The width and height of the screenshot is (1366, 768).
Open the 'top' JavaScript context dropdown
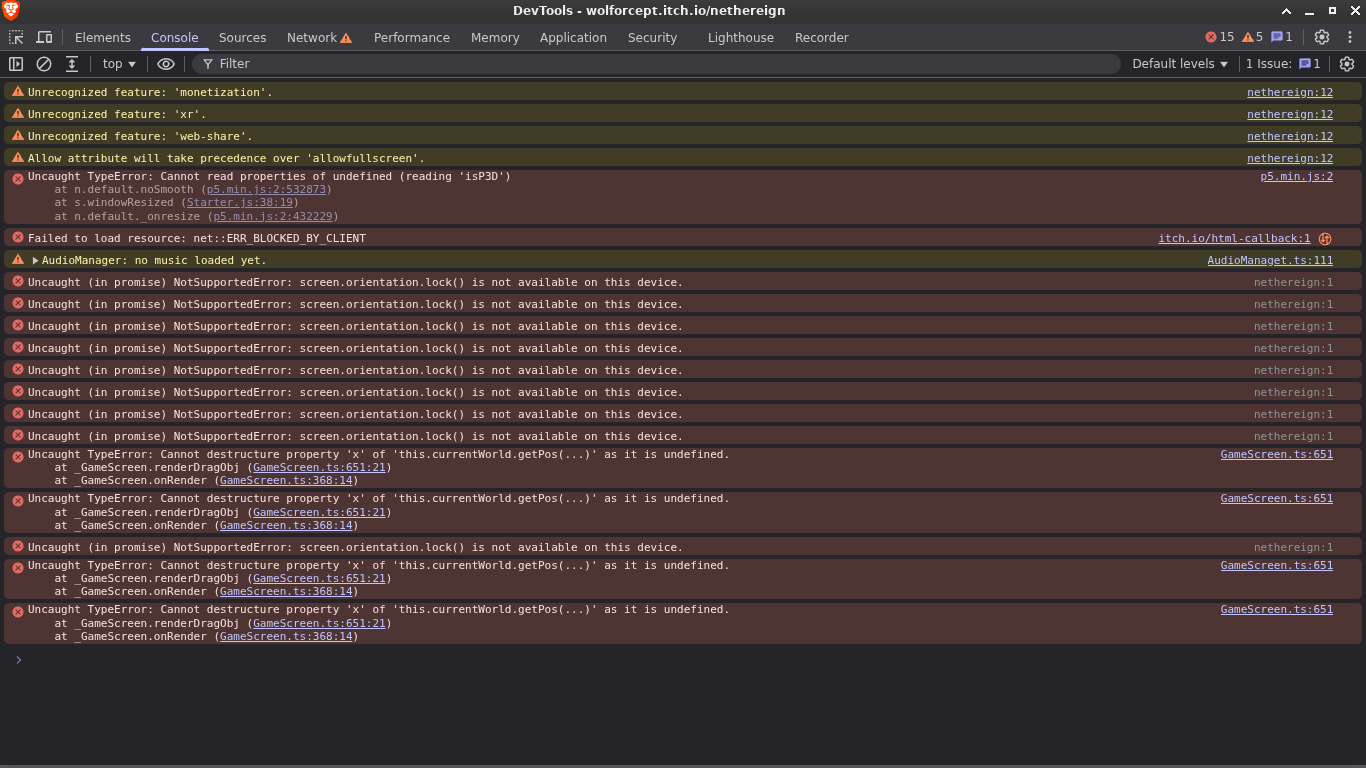(119, 64)
